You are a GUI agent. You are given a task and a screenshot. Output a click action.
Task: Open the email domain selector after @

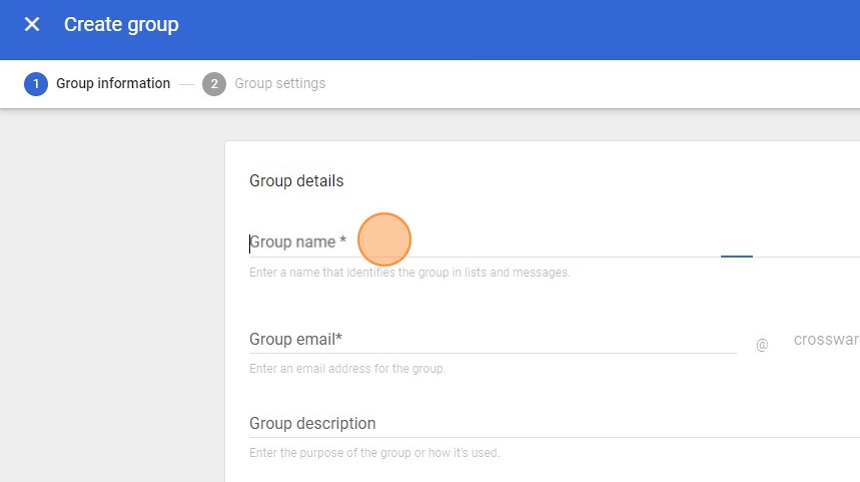(825, 340)
